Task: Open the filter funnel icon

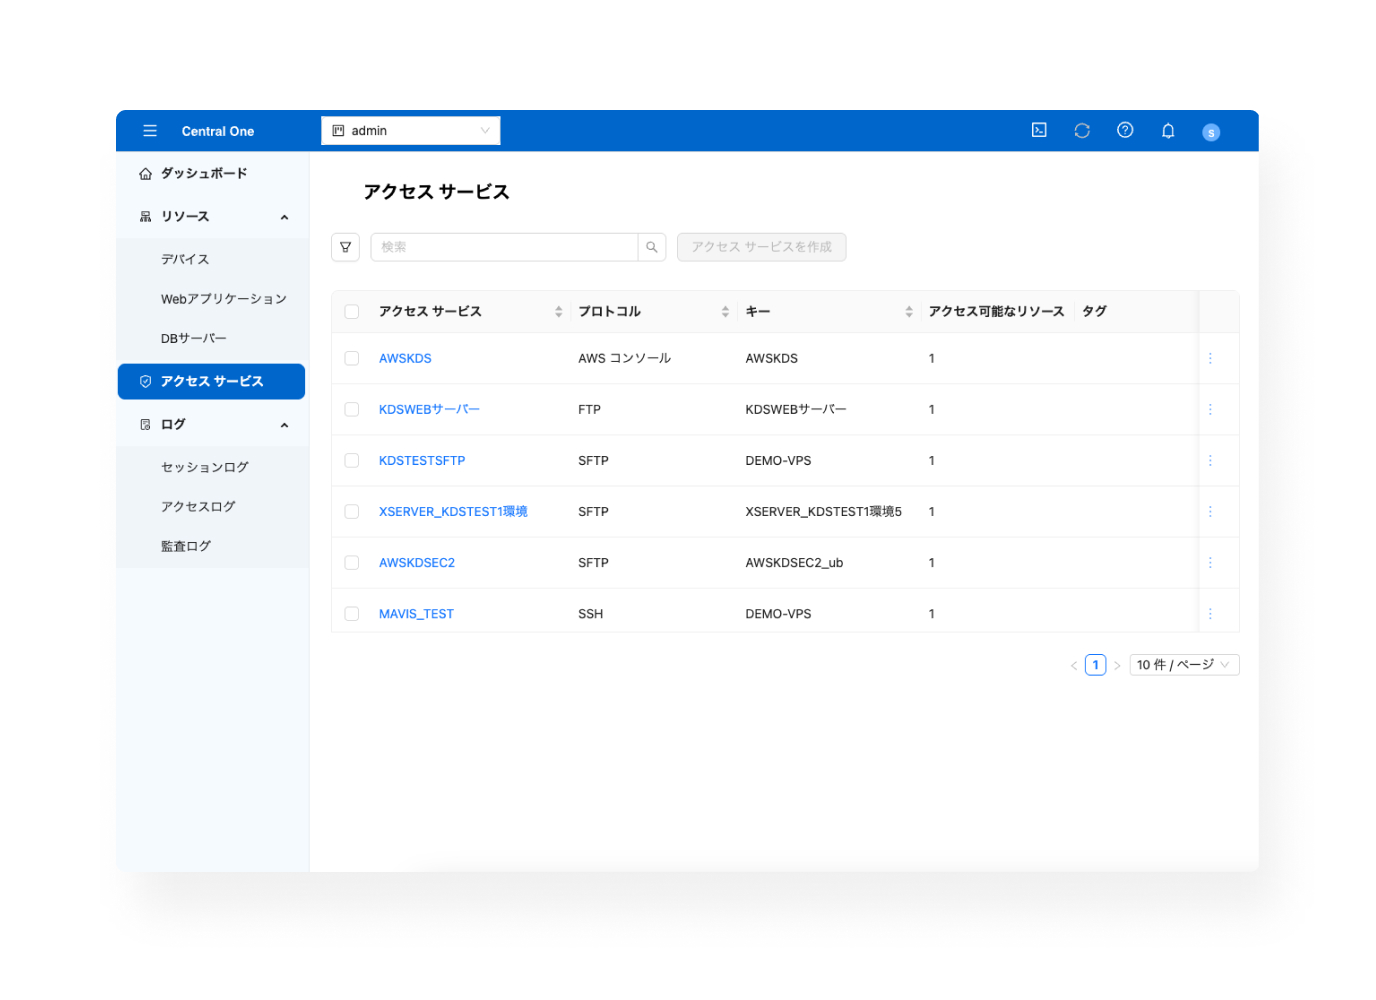Action: (x=345, y=247)
